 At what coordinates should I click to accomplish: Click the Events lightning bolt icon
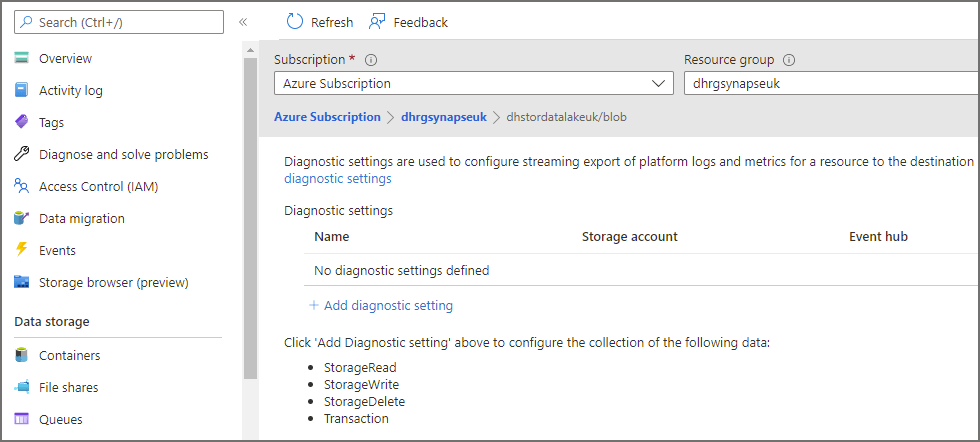[22, 250]
